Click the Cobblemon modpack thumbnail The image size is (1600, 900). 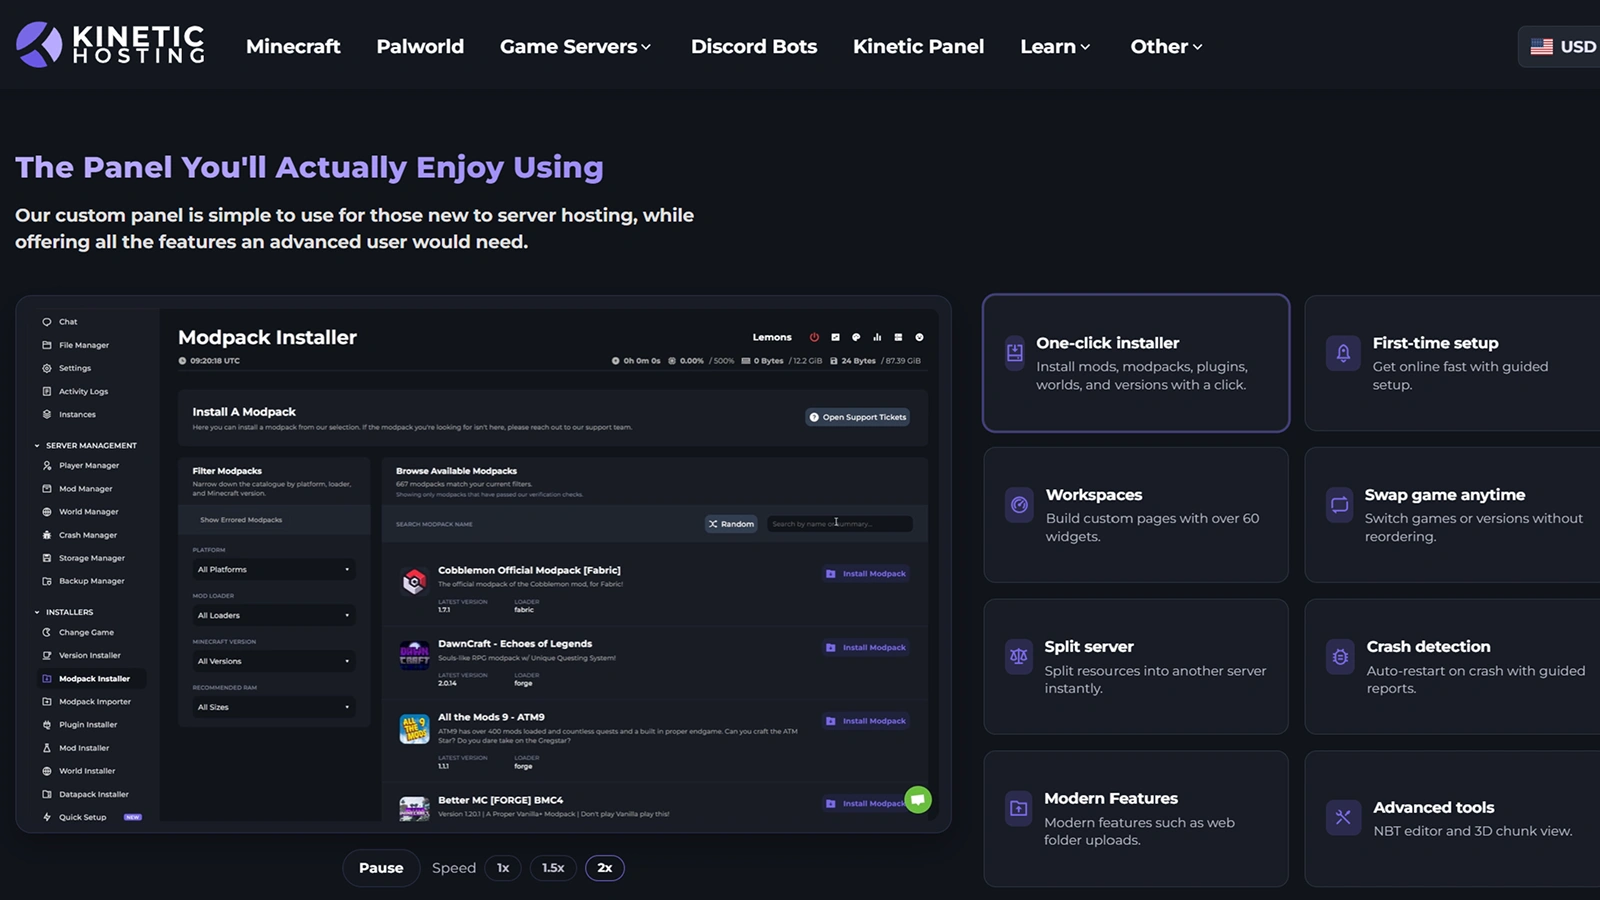point(414,581)
